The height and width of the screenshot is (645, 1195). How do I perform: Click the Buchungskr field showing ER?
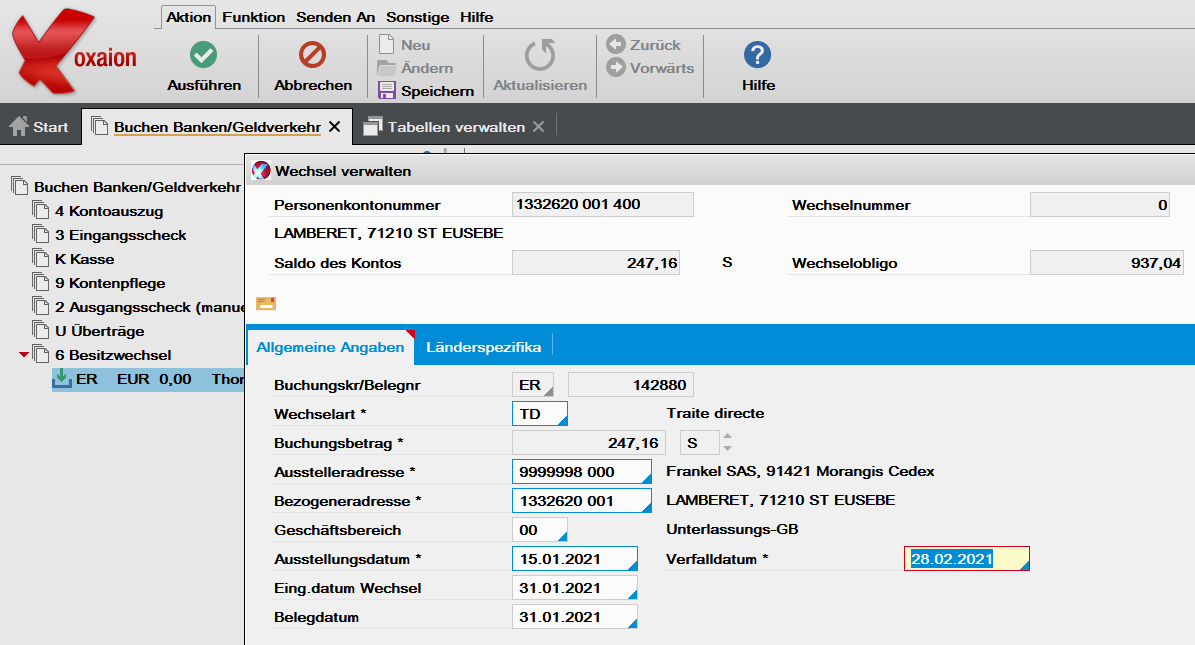(533, 385)
